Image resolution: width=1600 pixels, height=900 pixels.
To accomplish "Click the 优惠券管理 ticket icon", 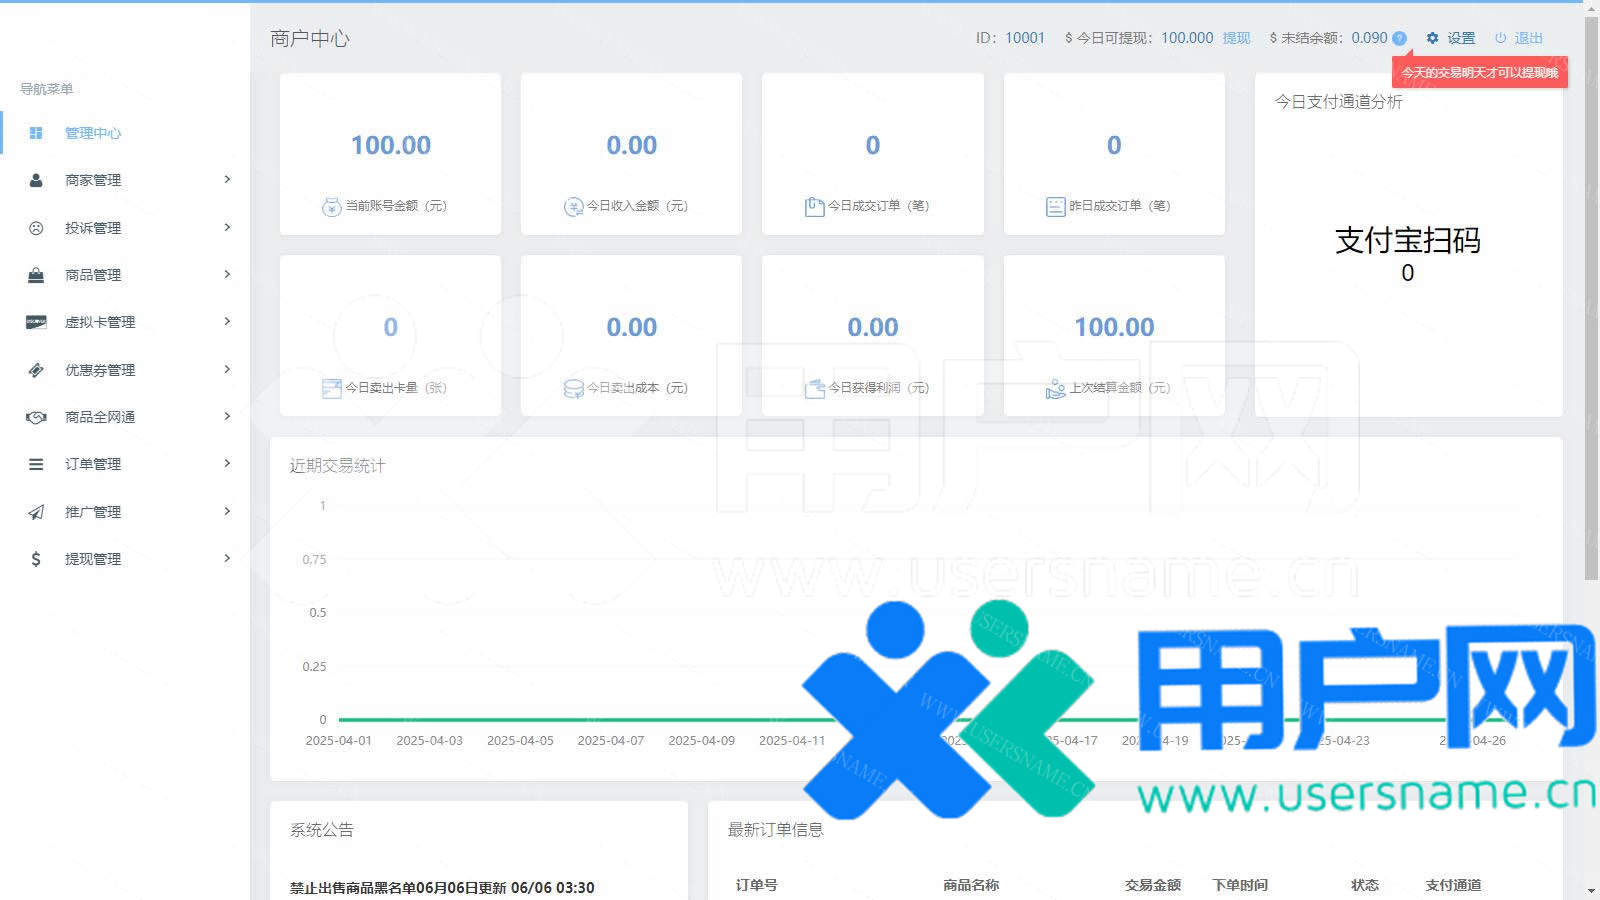I will point(36,370).
